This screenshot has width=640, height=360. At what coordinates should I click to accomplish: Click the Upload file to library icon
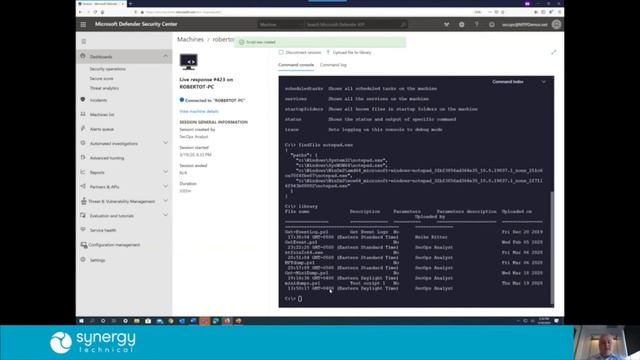[328, 52]
